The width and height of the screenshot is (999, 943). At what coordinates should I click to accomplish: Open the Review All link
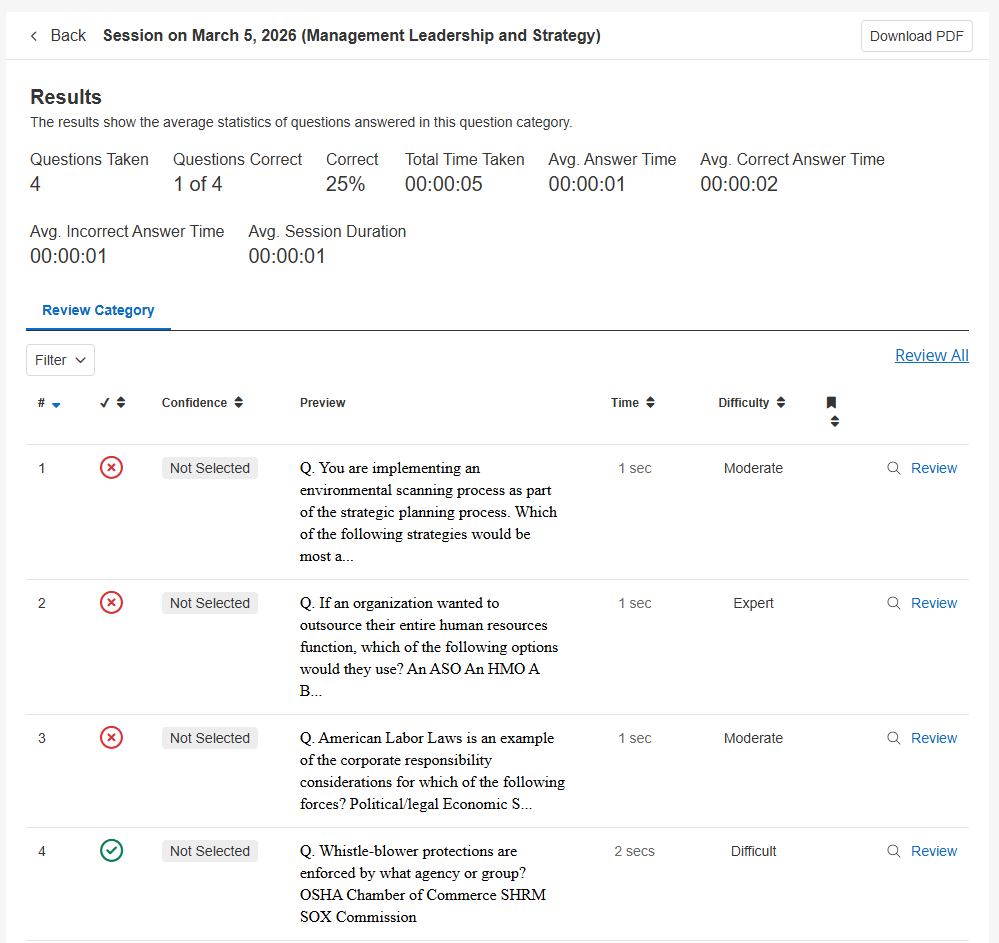click(931, 355)
